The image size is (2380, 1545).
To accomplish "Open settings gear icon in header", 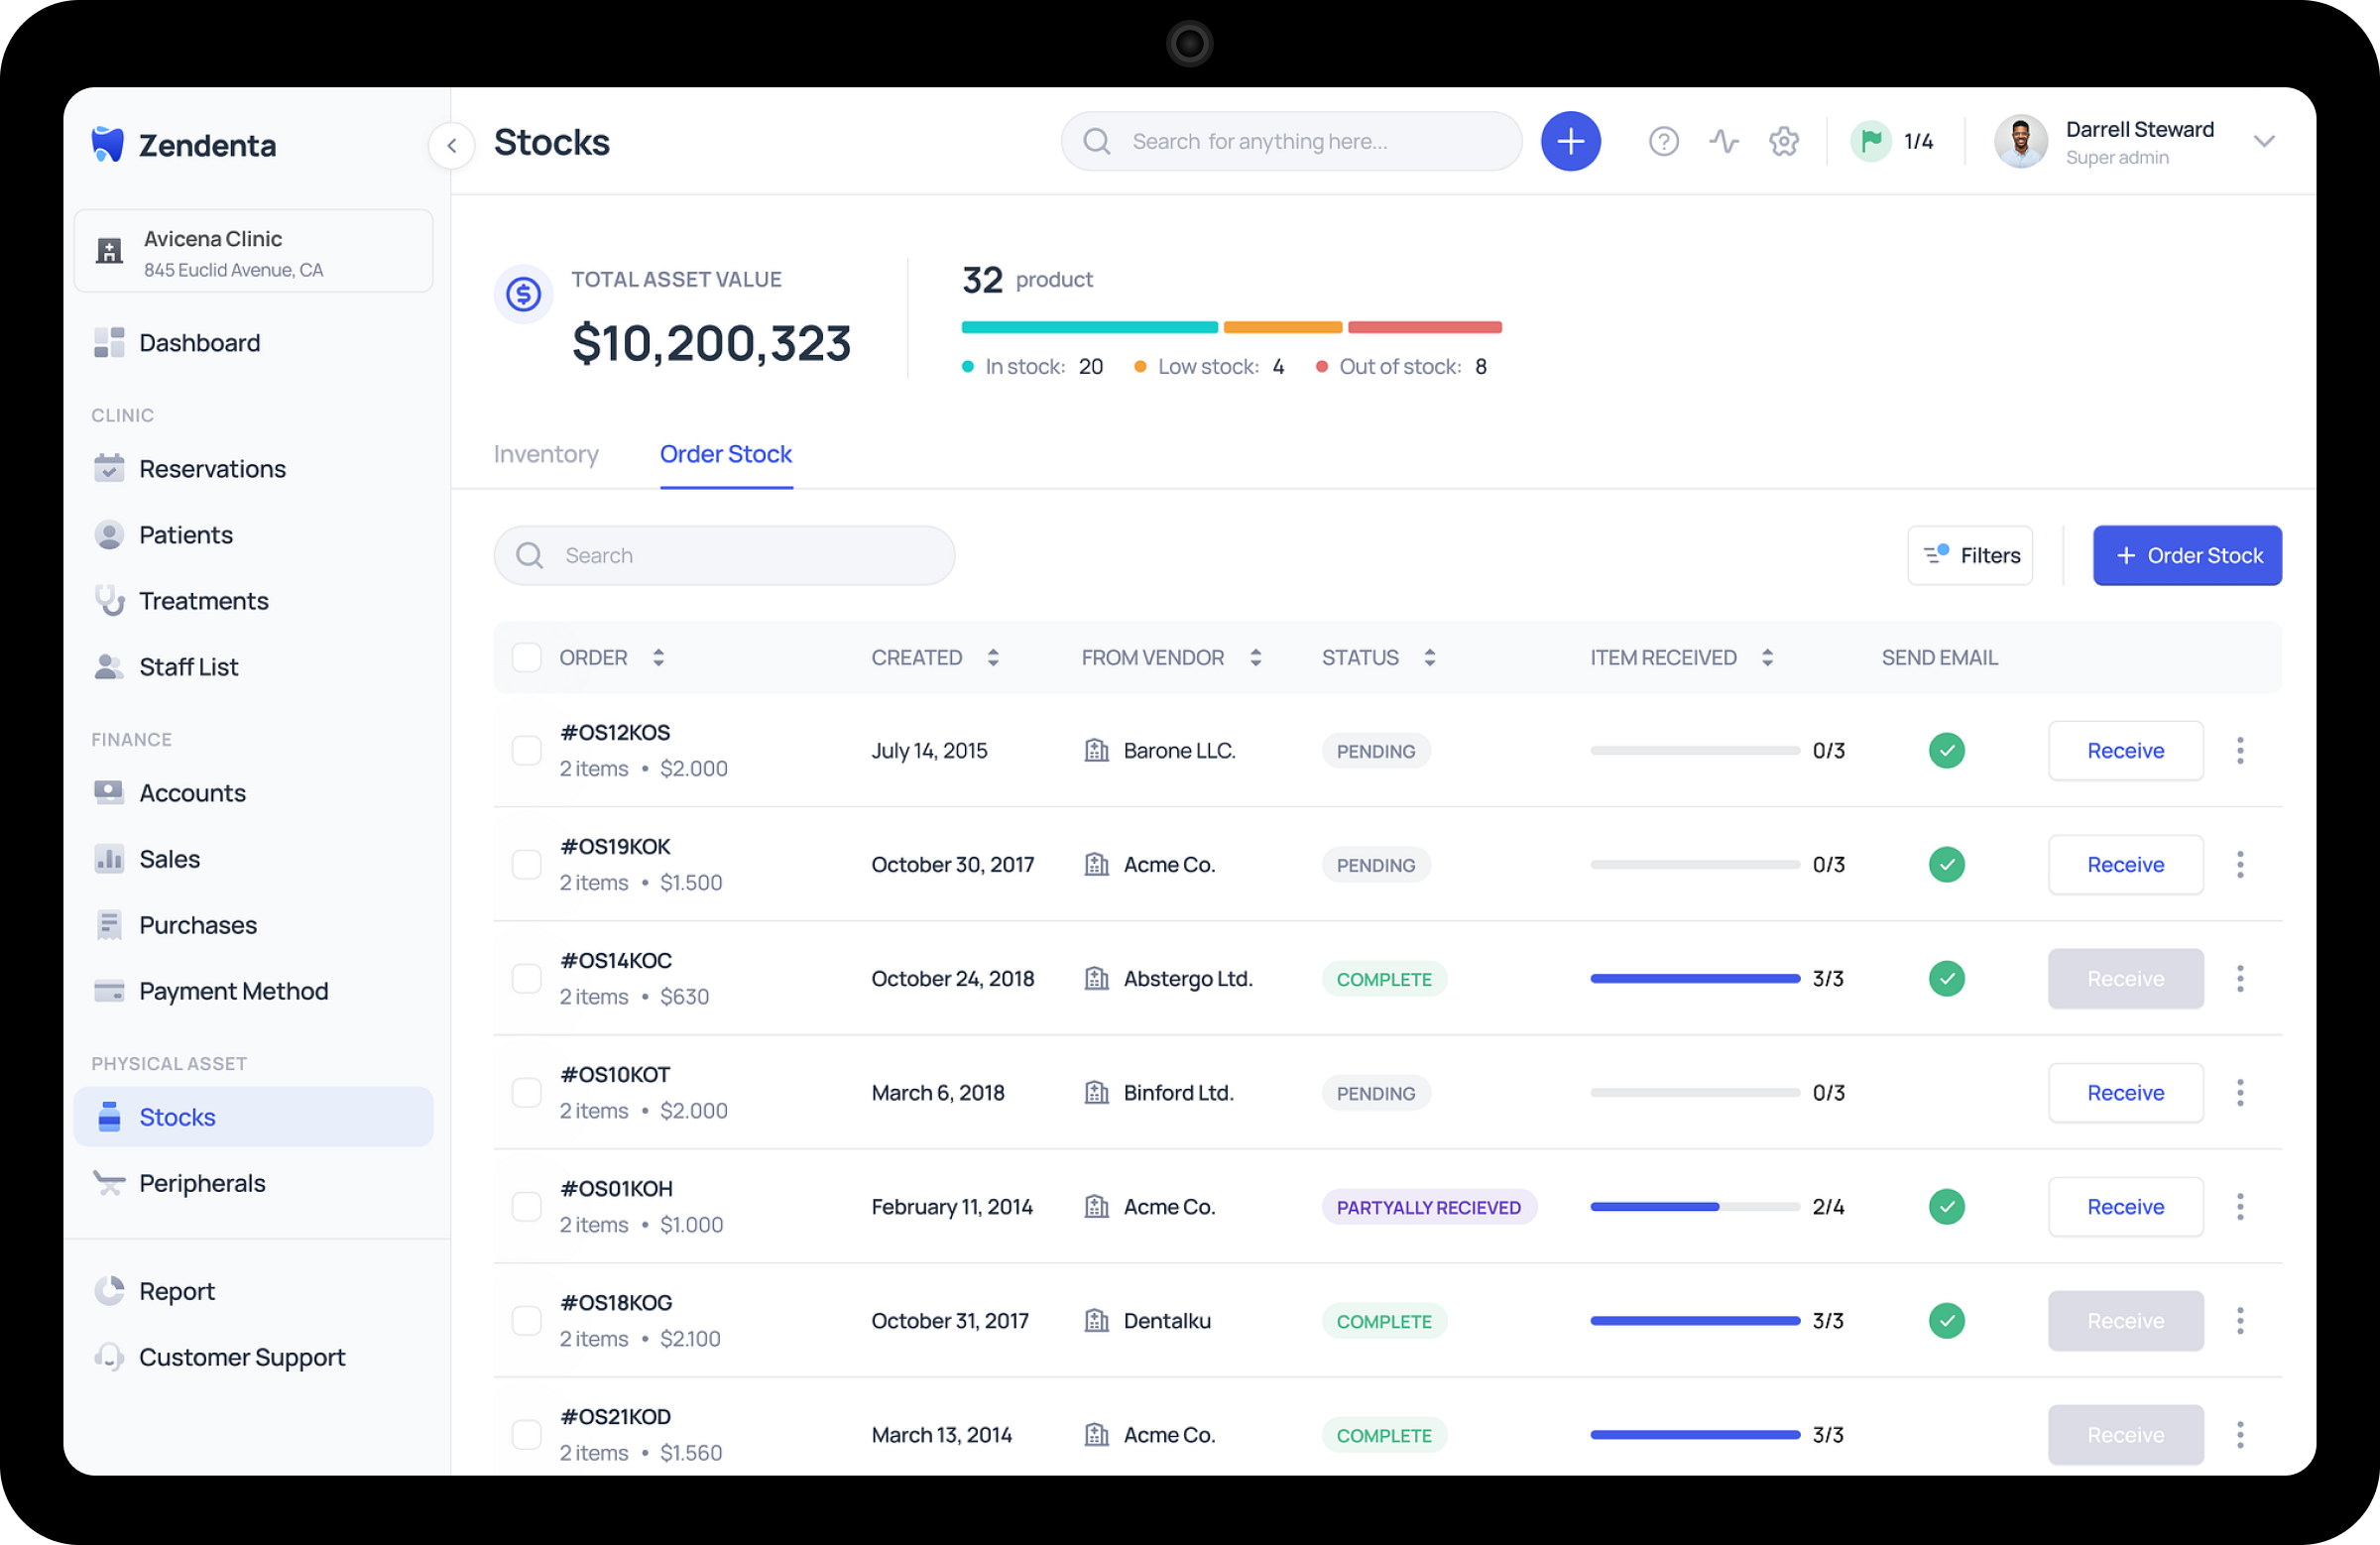I will click(1783, 142).
